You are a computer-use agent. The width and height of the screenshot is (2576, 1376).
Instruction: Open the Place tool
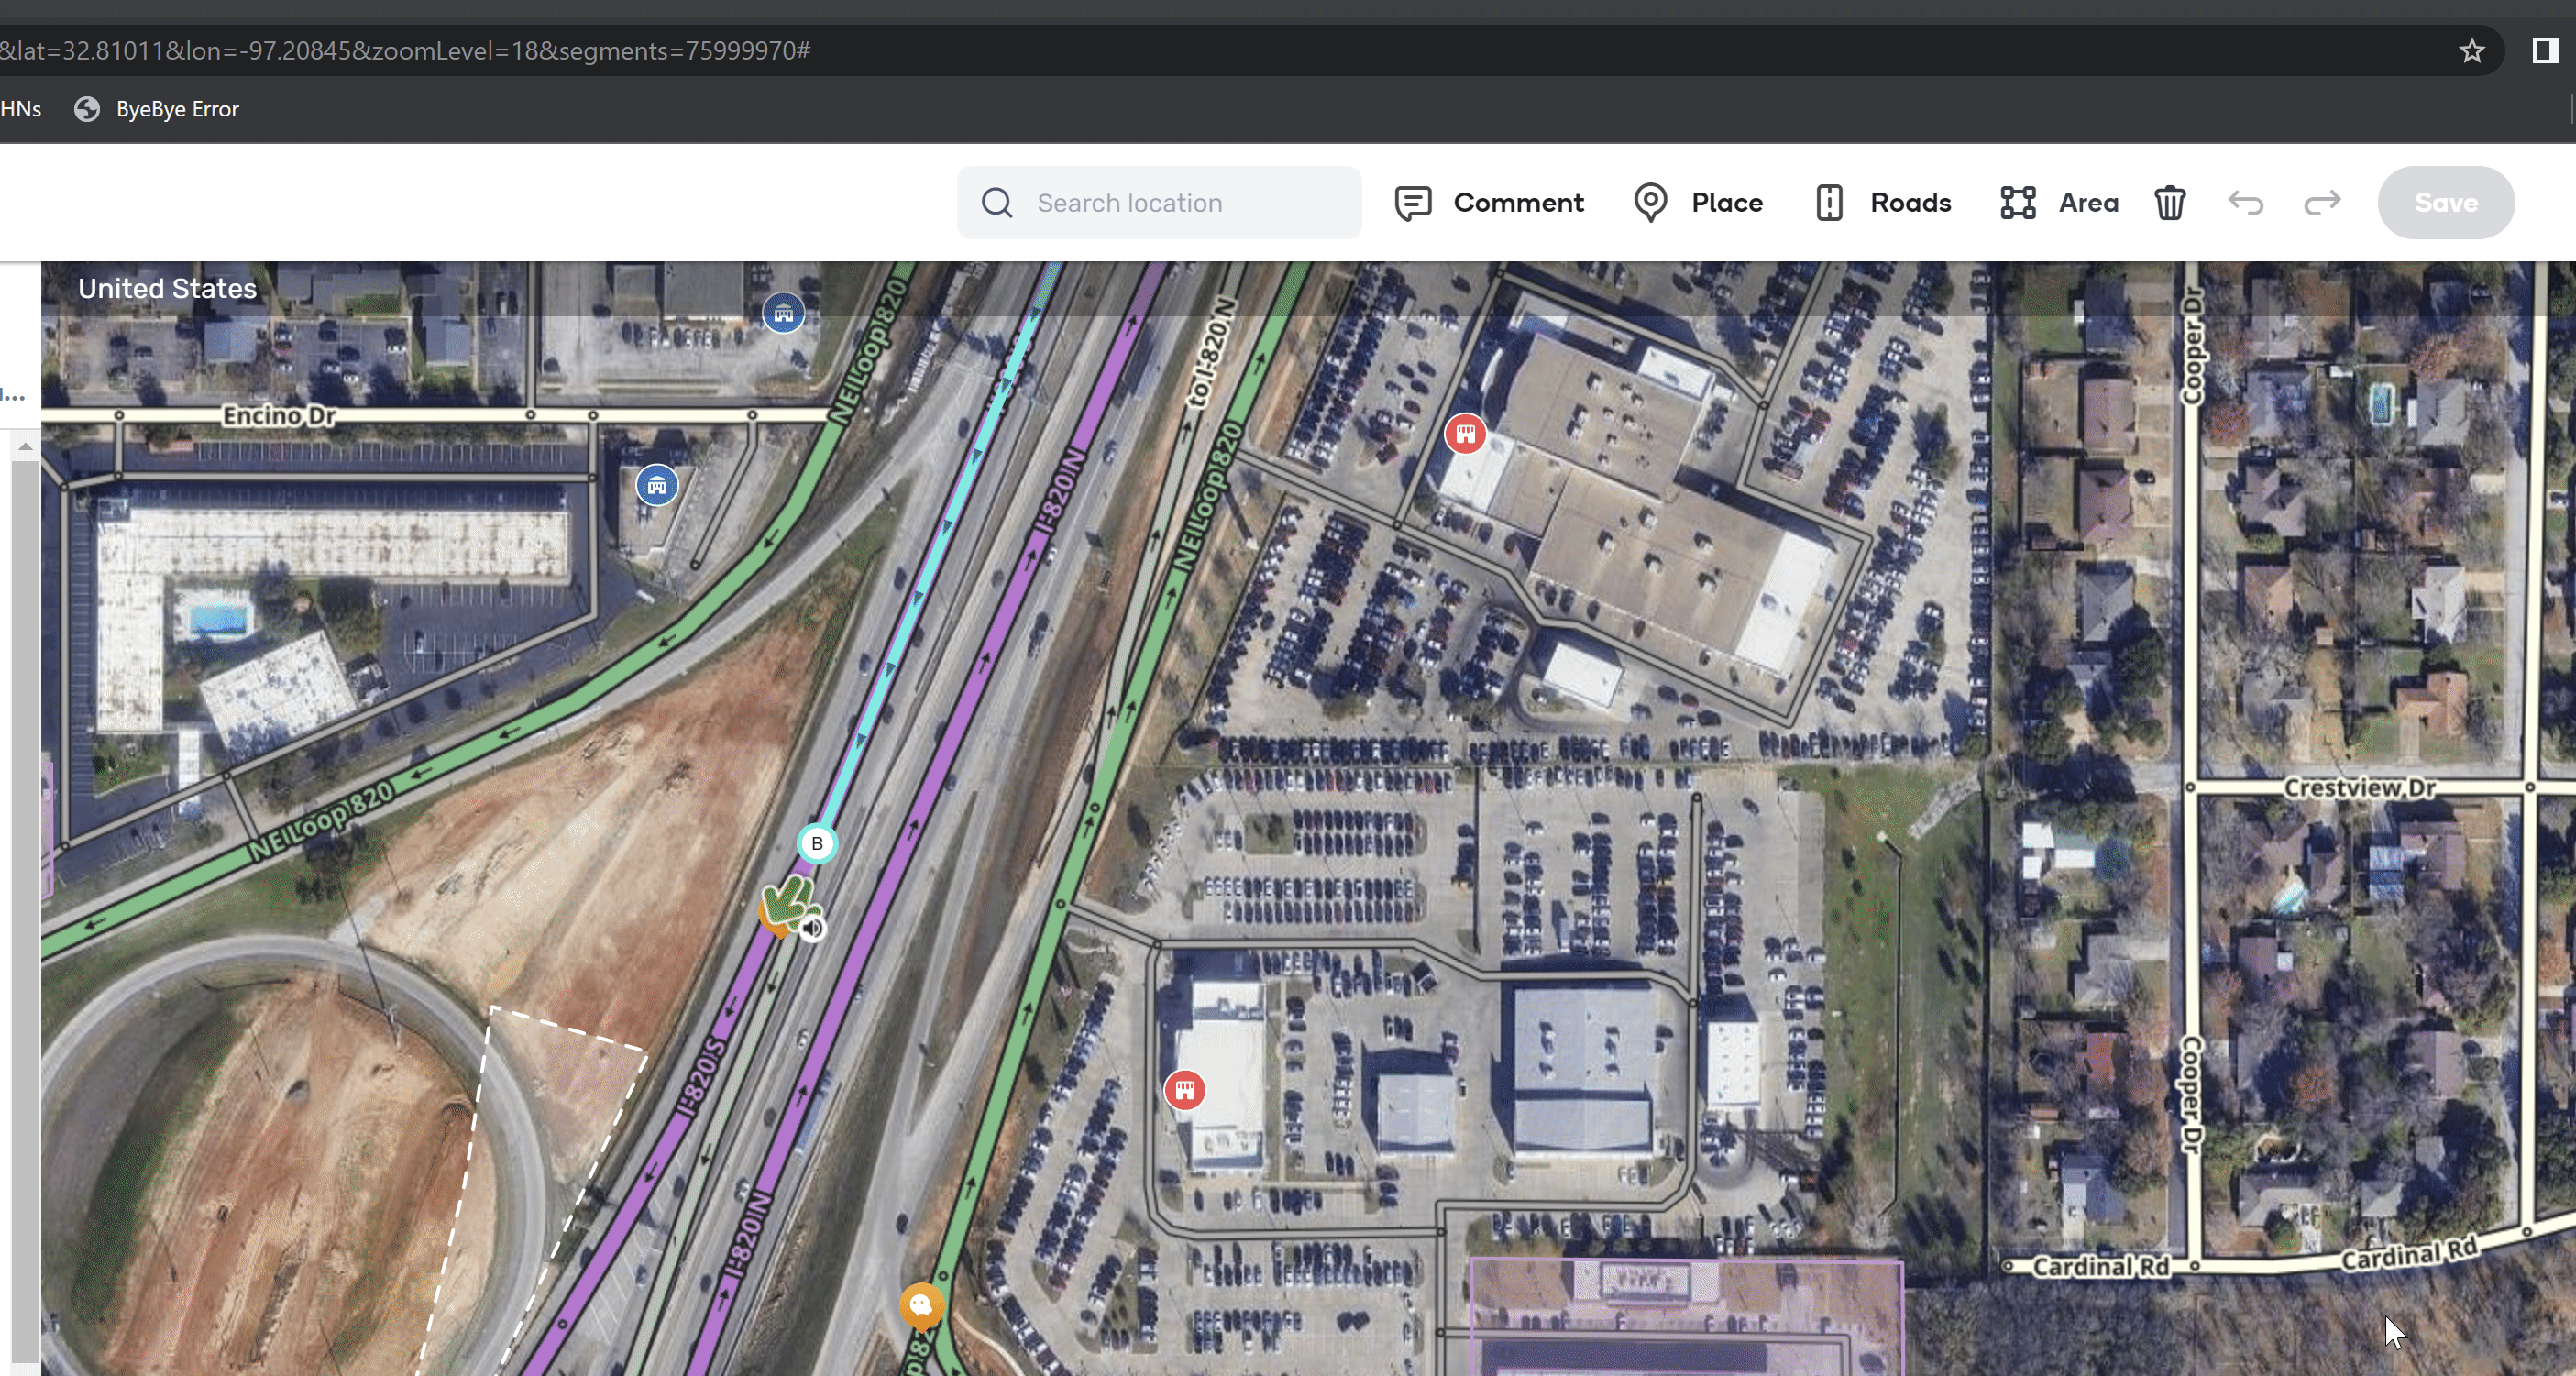(x=1698, y=202)
